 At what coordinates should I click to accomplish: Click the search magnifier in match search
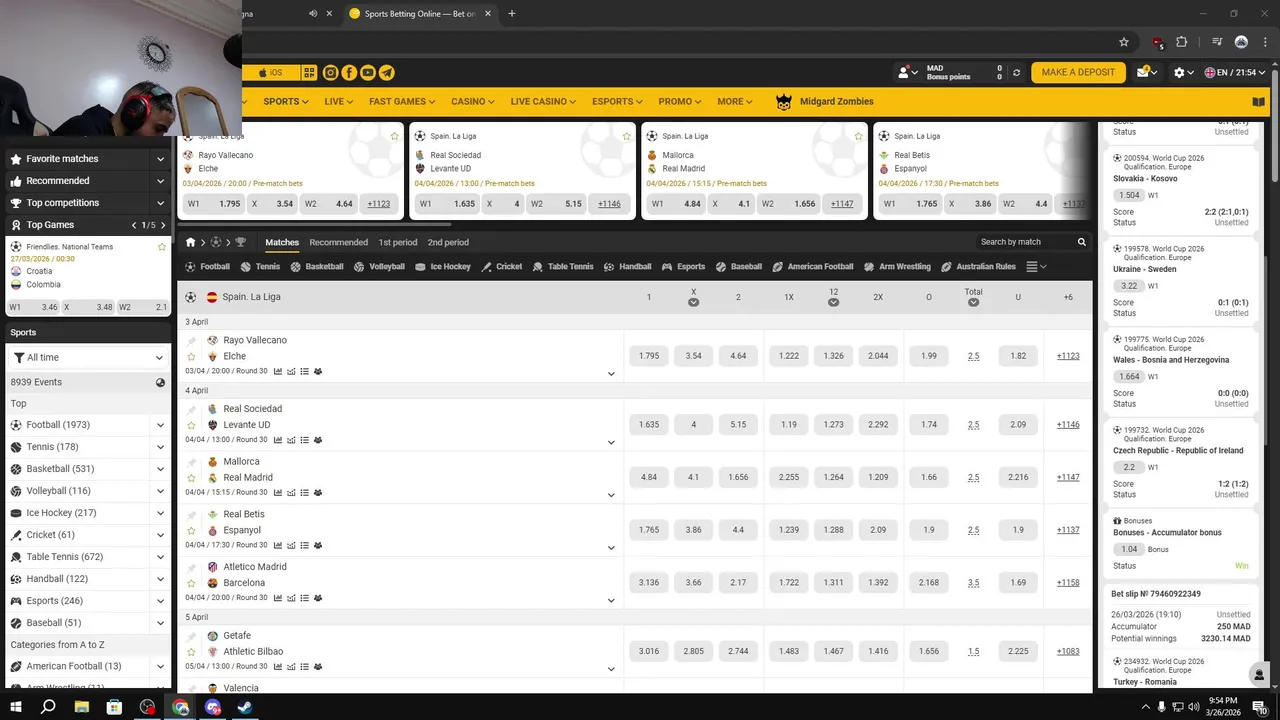(x=1081, y=242)
